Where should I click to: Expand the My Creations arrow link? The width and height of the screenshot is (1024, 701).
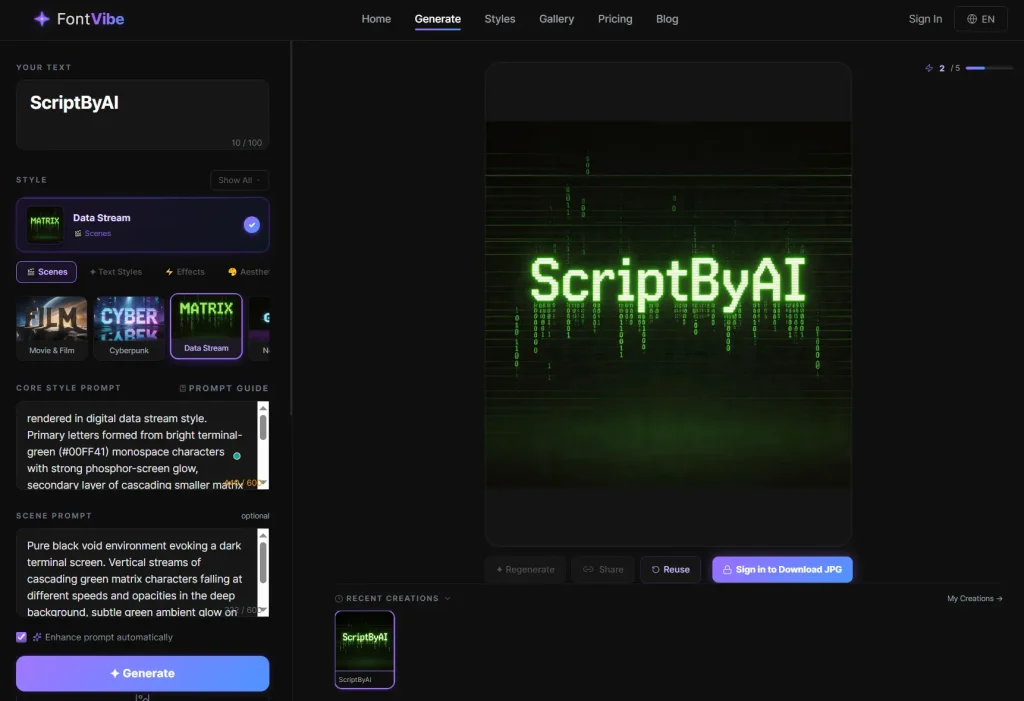[x=999, y=598]
